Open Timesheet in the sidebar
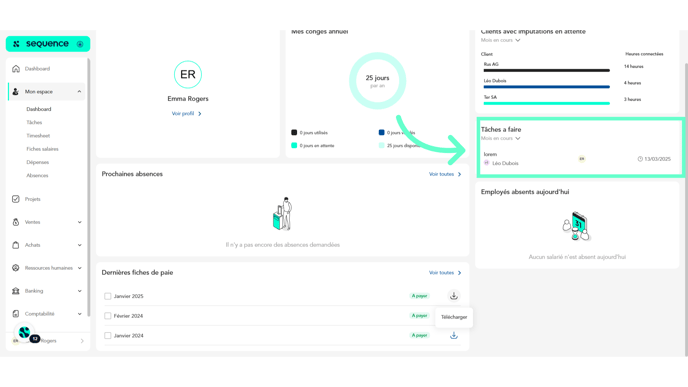The image size is (688, 387). tap(38, 136)
